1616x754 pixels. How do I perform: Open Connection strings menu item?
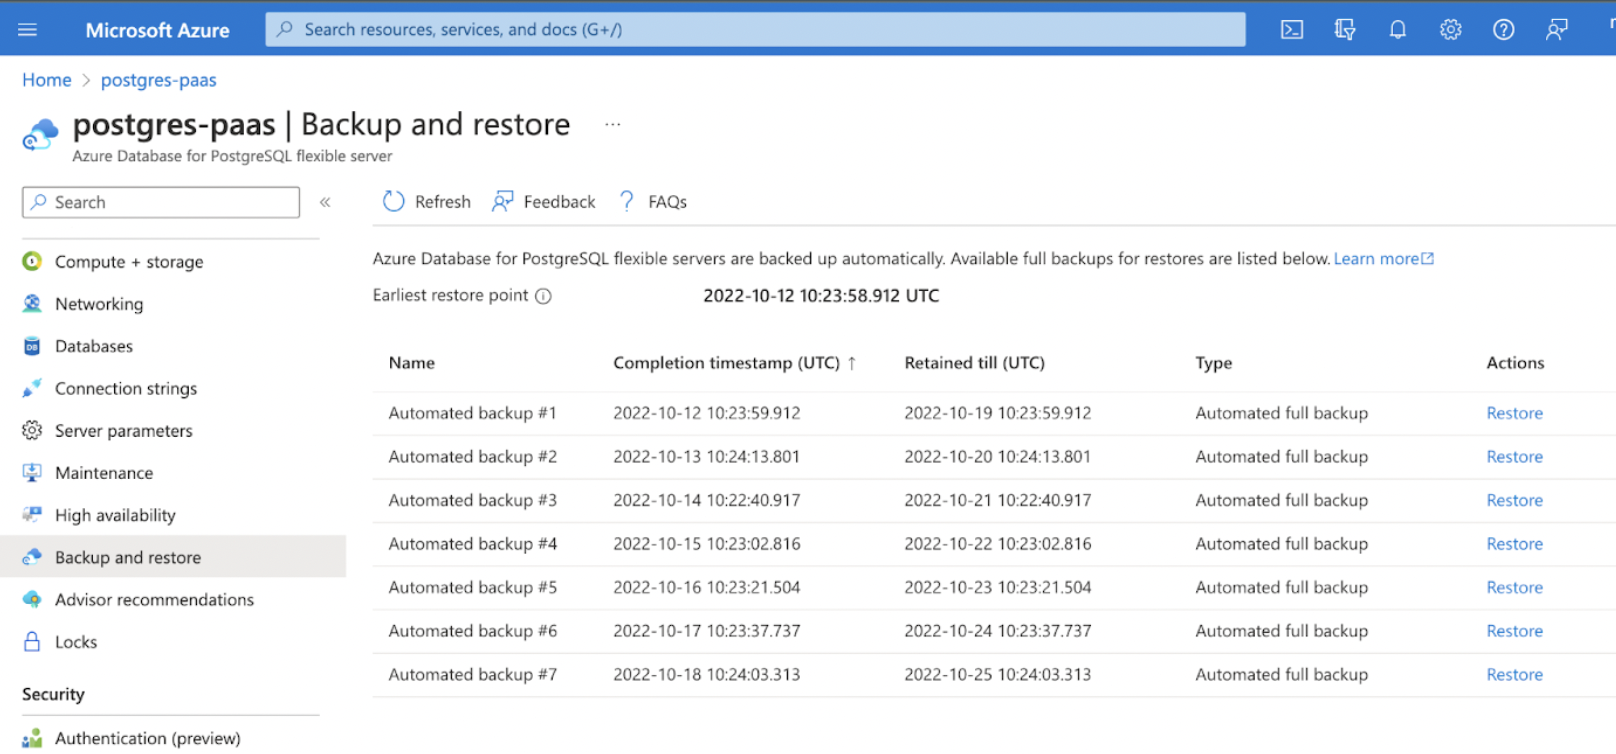point(126,388)
